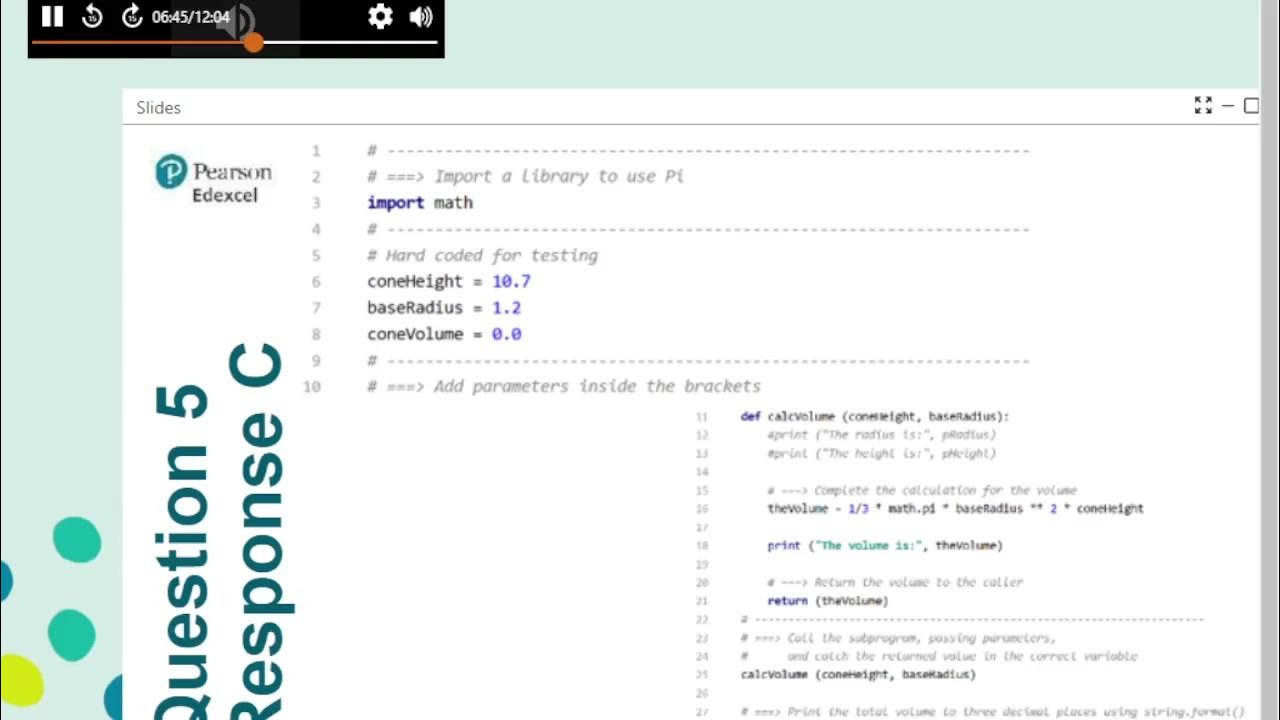Click the 'coneVolume = 0.0' line
Screen dimensions: 1280x720
tap(444, 334)
